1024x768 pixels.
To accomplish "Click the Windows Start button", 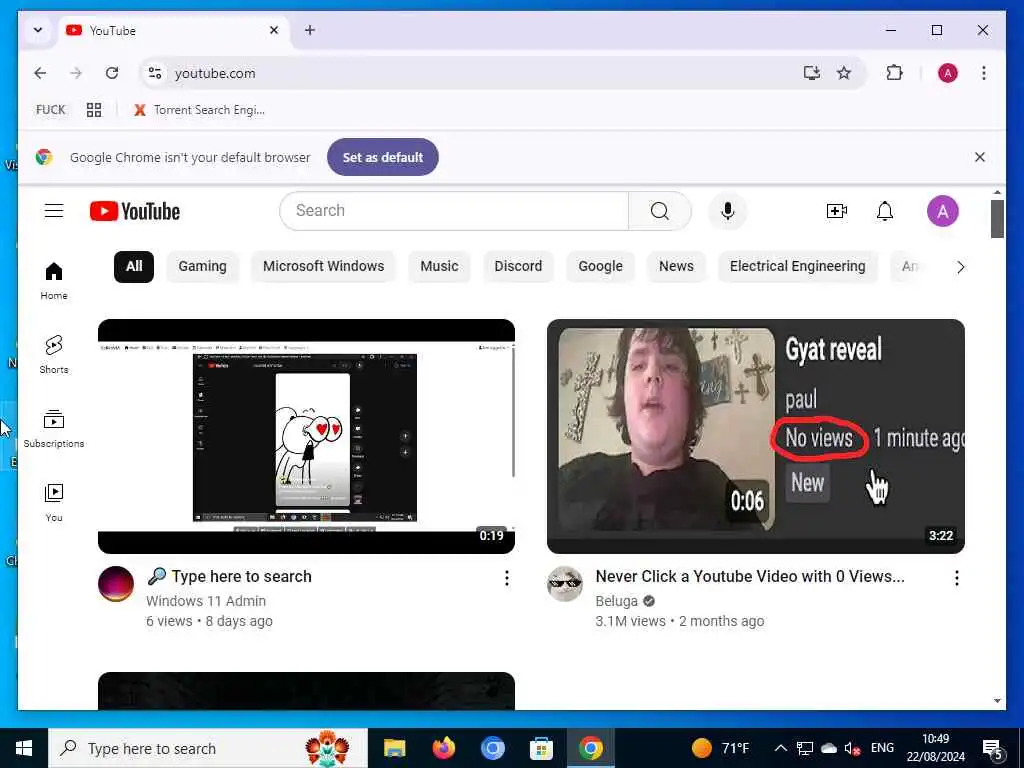I will [24, 748].
